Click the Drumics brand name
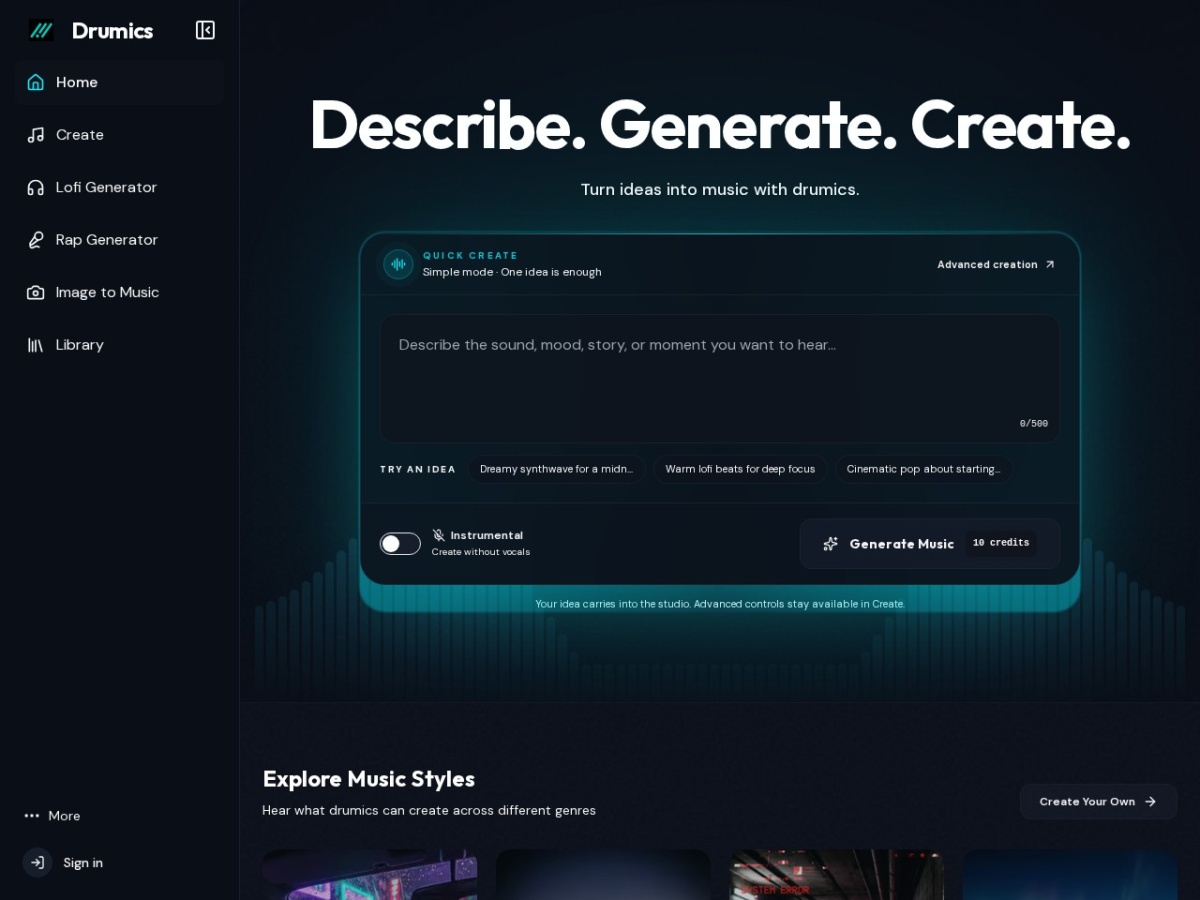 coord(112,31)
